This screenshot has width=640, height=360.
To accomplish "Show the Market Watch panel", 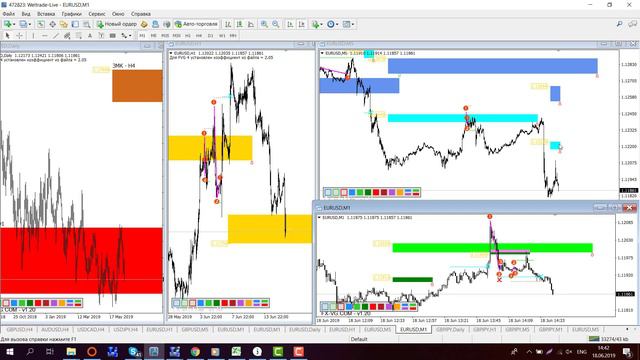I will pos(41,24).
